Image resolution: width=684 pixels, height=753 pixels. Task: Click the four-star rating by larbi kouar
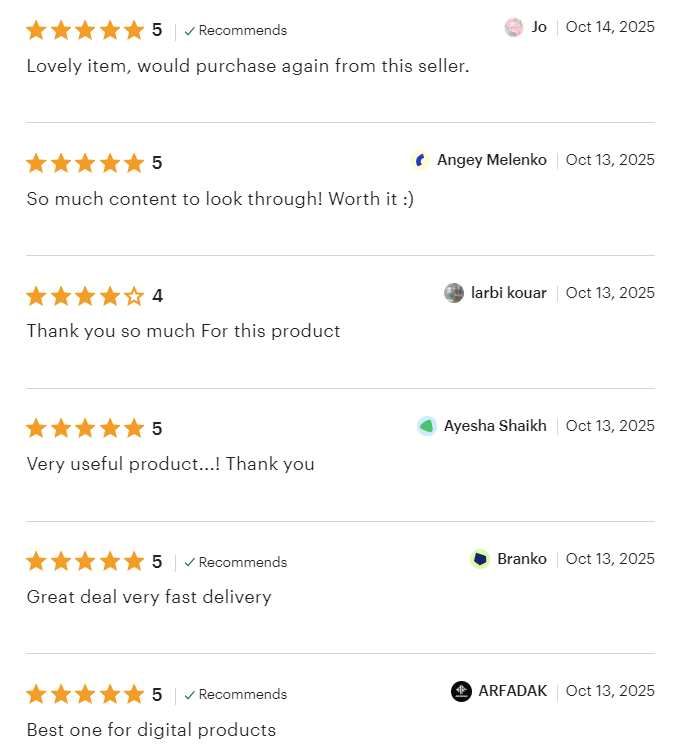point(85,296)
